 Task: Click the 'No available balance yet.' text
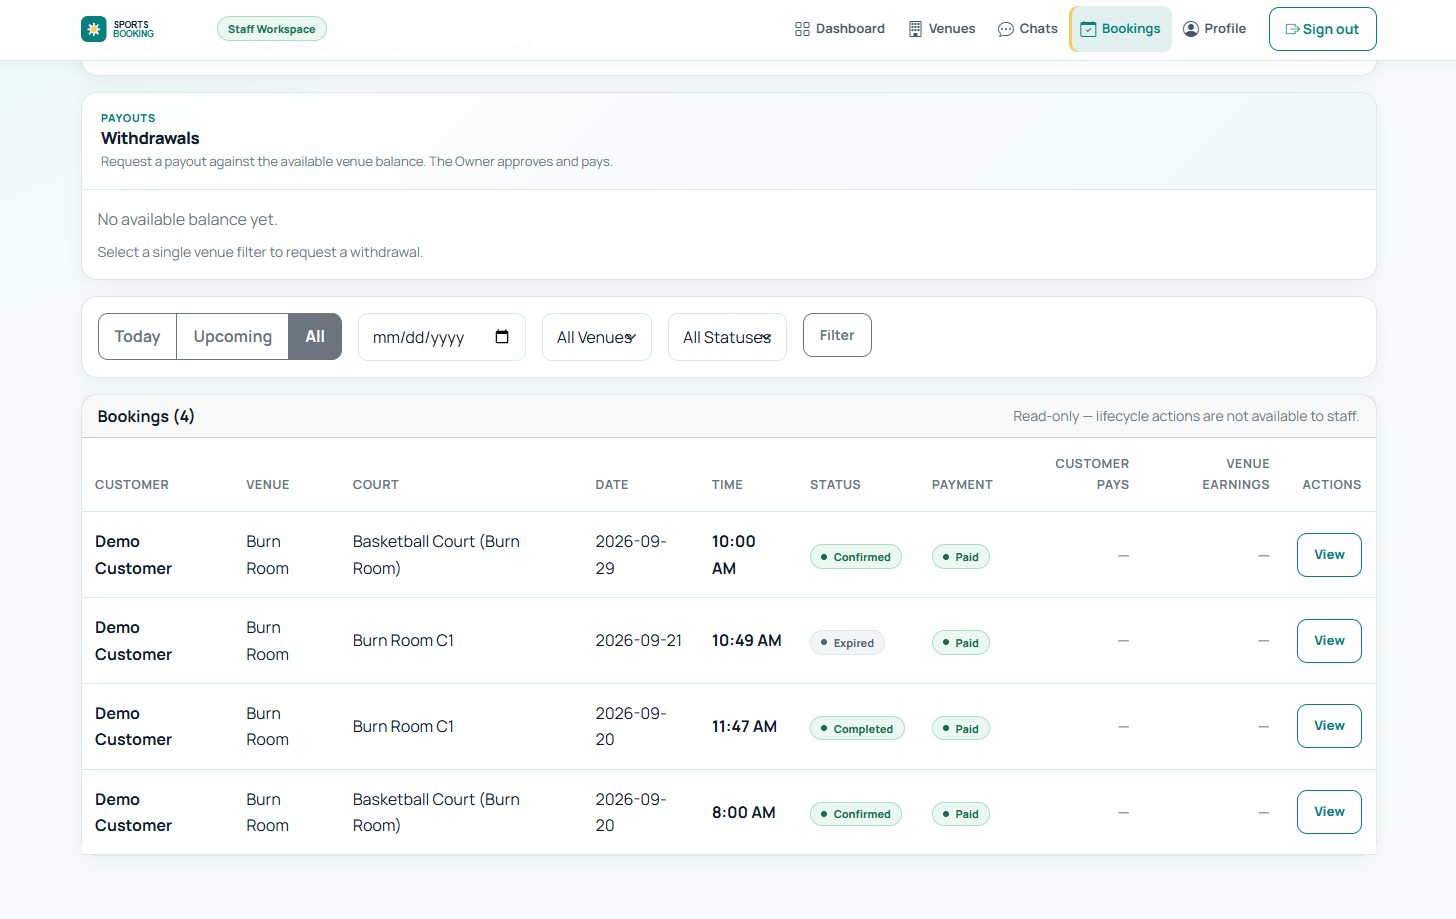(187, 219)
